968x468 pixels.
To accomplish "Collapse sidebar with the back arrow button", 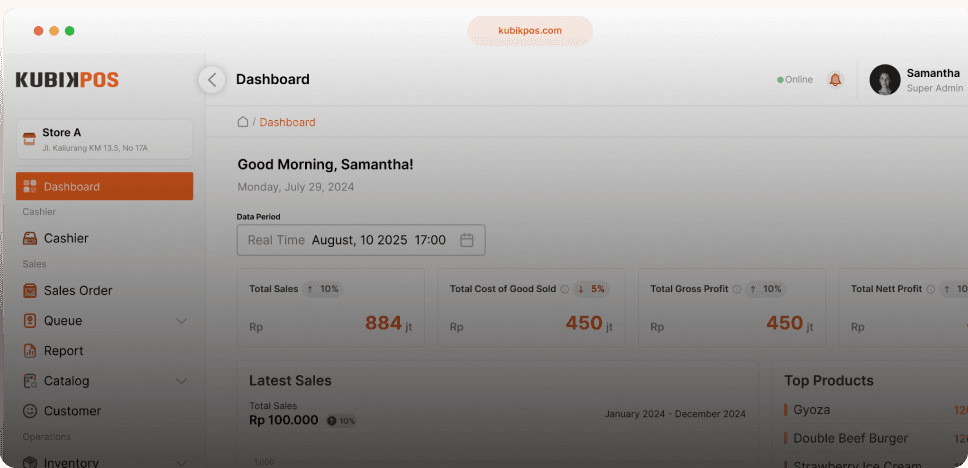I will tap(212, 80).
